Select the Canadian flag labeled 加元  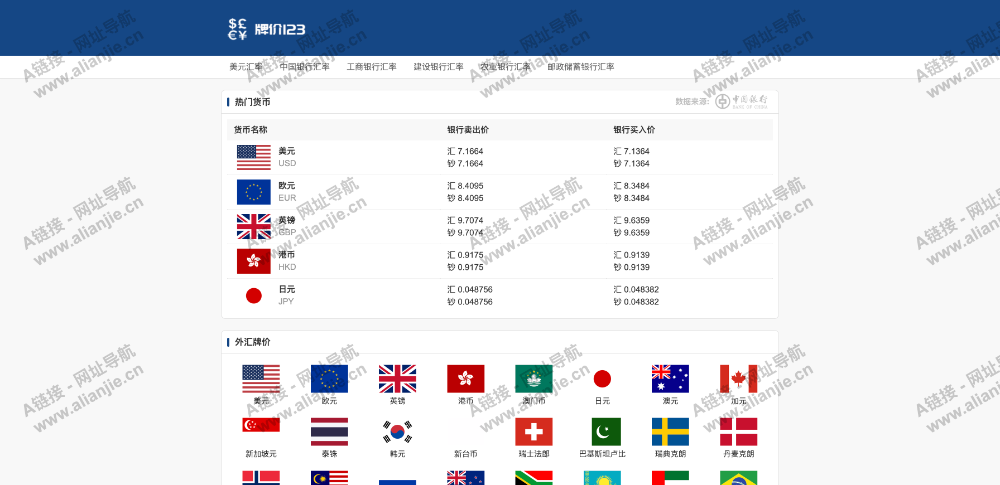point(738,379)
